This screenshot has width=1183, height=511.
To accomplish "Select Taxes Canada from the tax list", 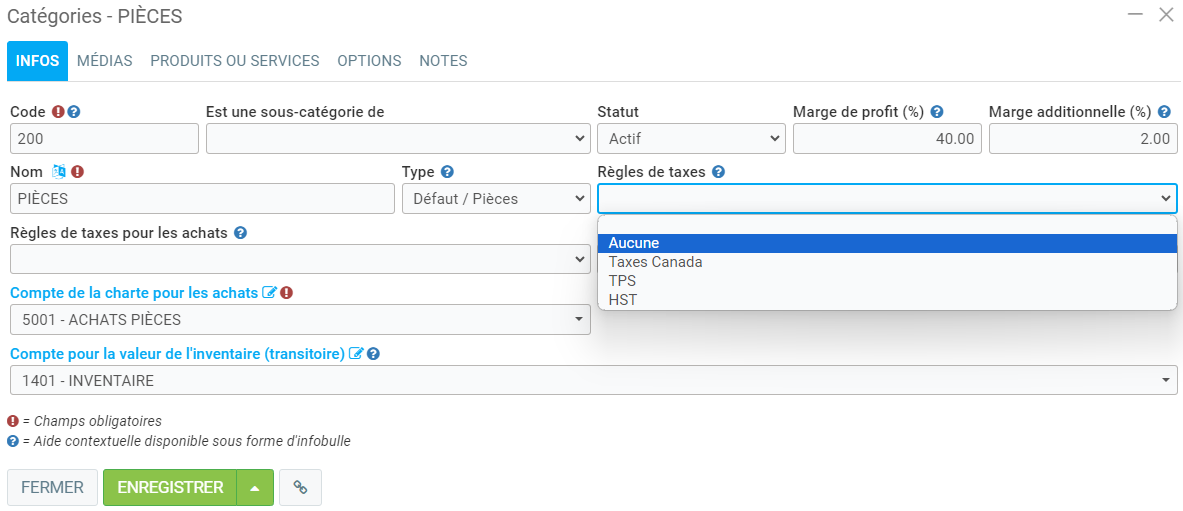I will [x=655, y=262].
